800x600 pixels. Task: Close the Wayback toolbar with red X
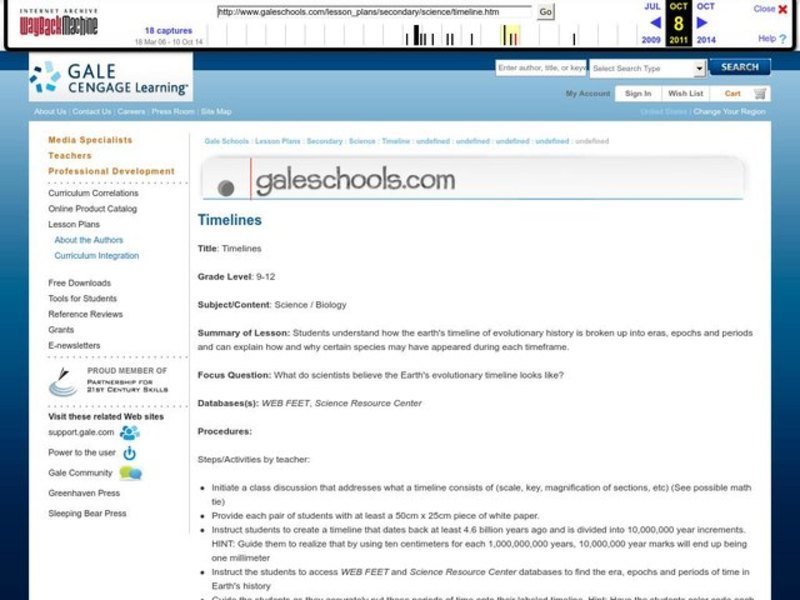[x=783, y=9]
